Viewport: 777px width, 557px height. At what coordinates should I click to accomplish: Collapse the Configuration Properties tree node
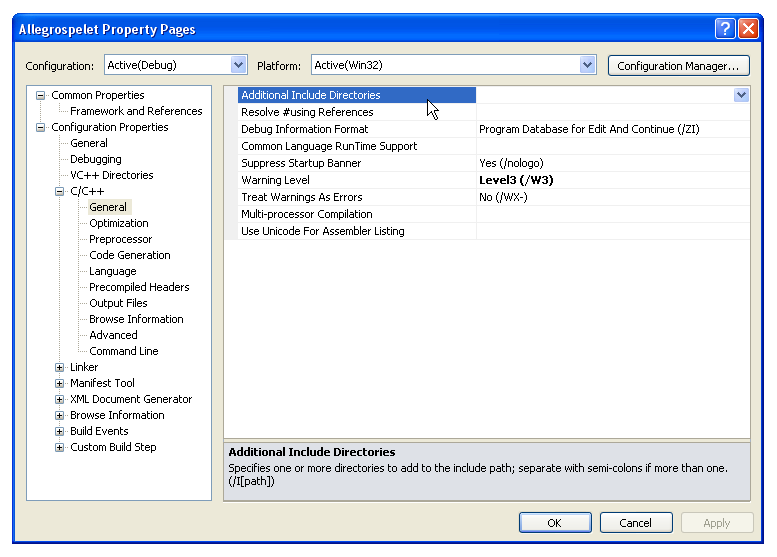click(41, 127)
